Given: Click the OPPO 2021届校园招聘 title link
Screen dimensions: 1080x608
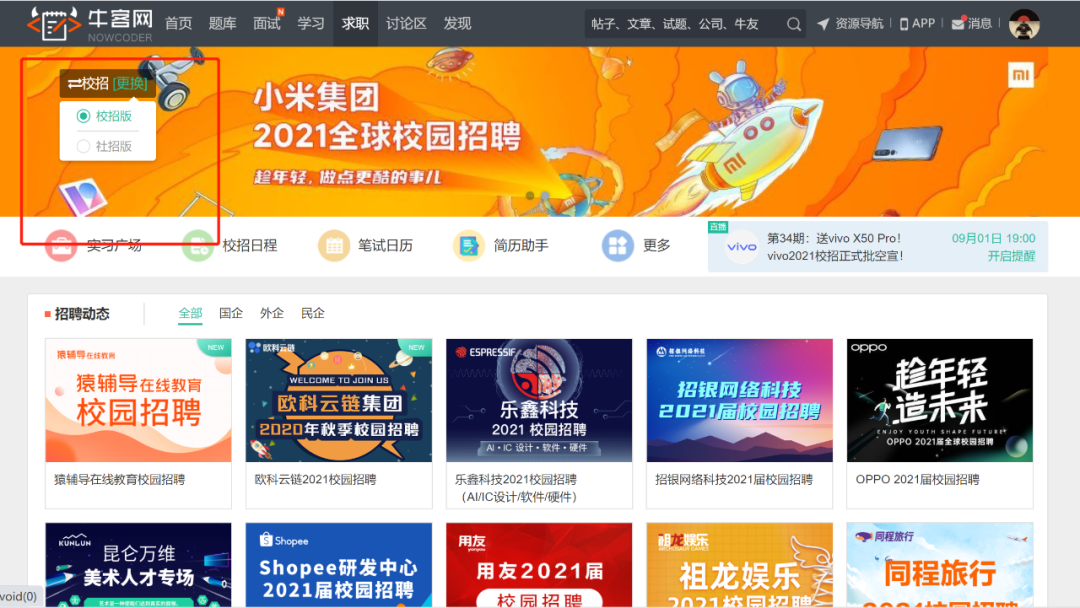Looking at the screenshot, I should pyautogui.click(x=917, y=480).
